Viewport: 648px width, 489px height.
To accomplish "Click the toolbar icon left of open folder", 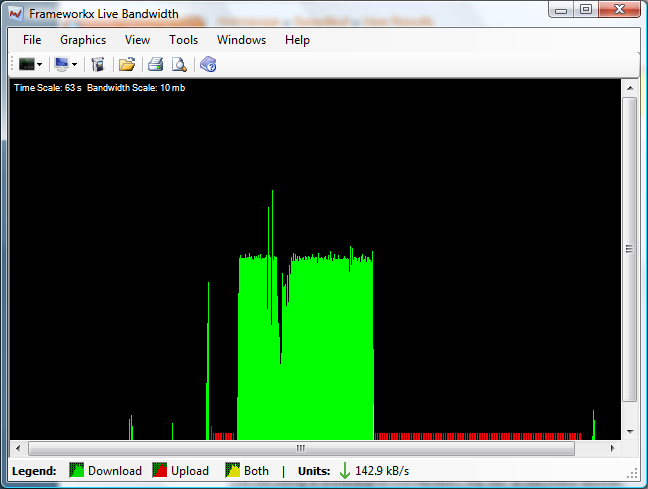I will (98, 65).
